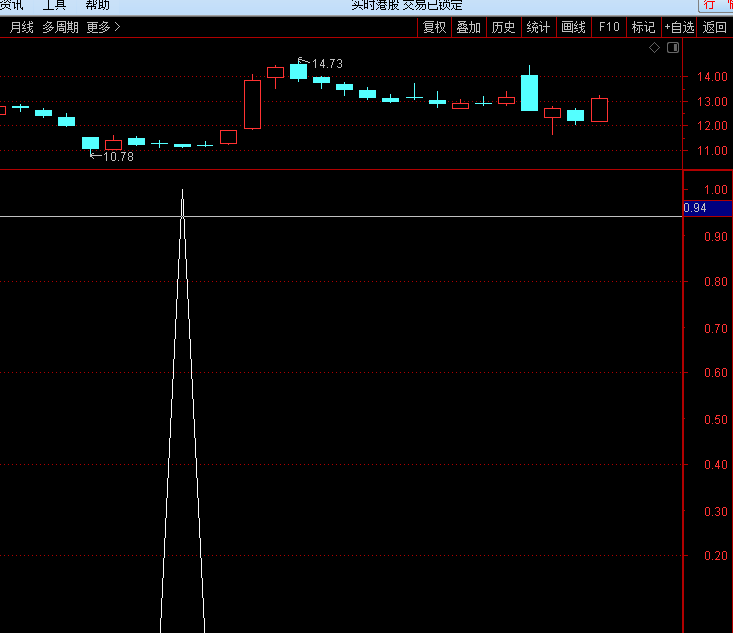The width and height of the screenshot is (733, 633).
Task: Click 0.40 on indicator axis
Action: (x=716, y=465)
